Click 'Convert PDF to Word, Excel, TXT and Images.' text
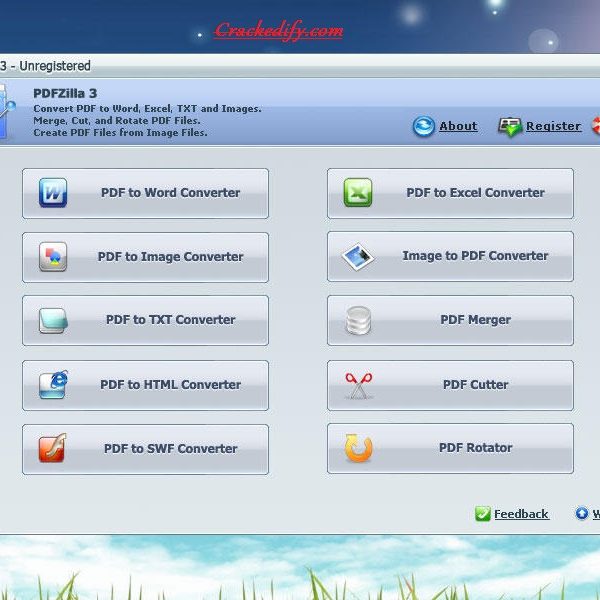The width and height of the screenshot is (600, 600). click(x=147, y=109)
